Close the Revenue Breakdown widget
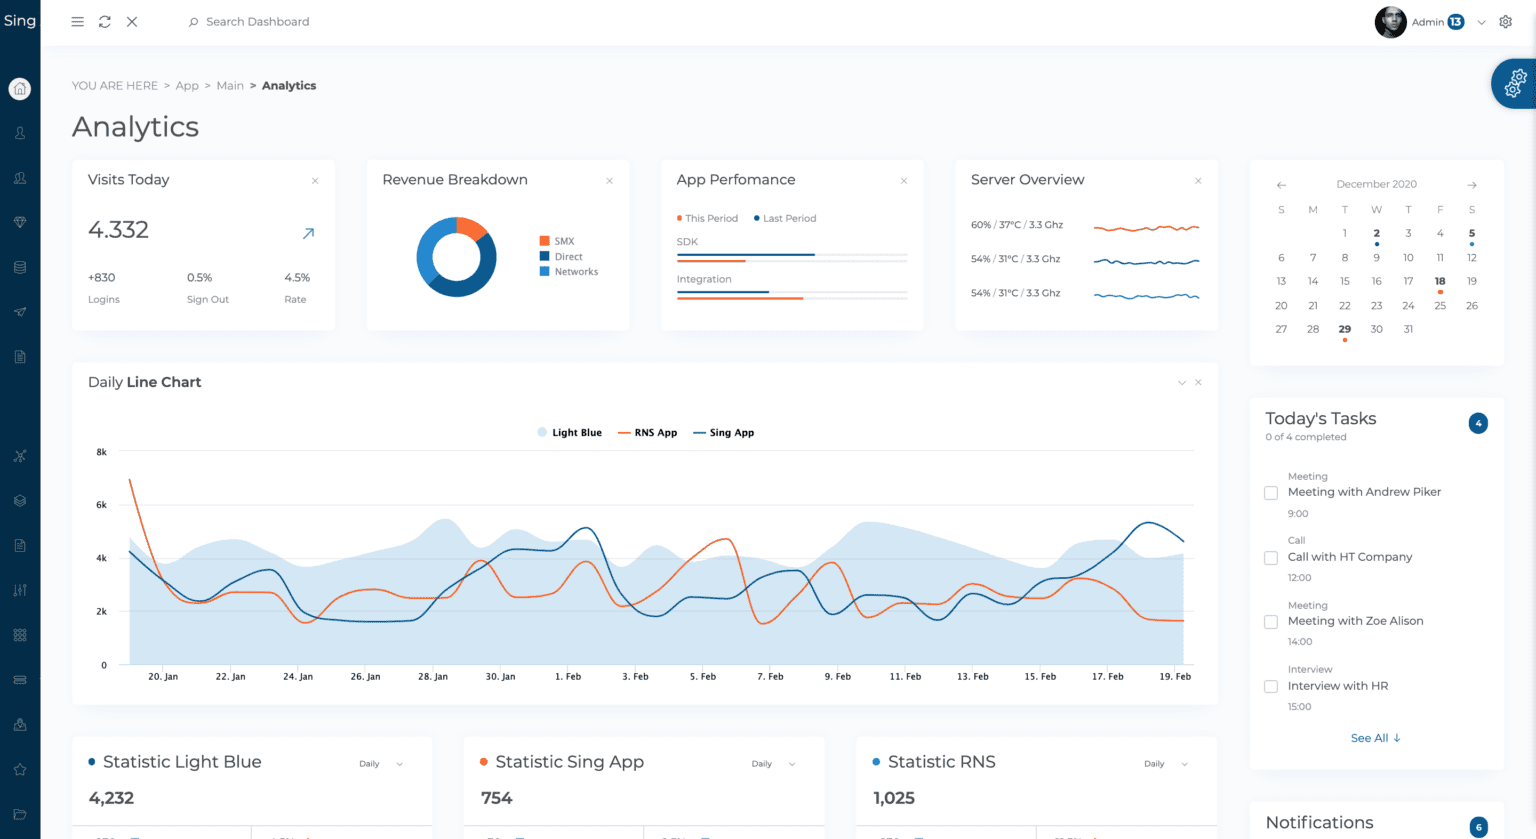 coord(609,181)
